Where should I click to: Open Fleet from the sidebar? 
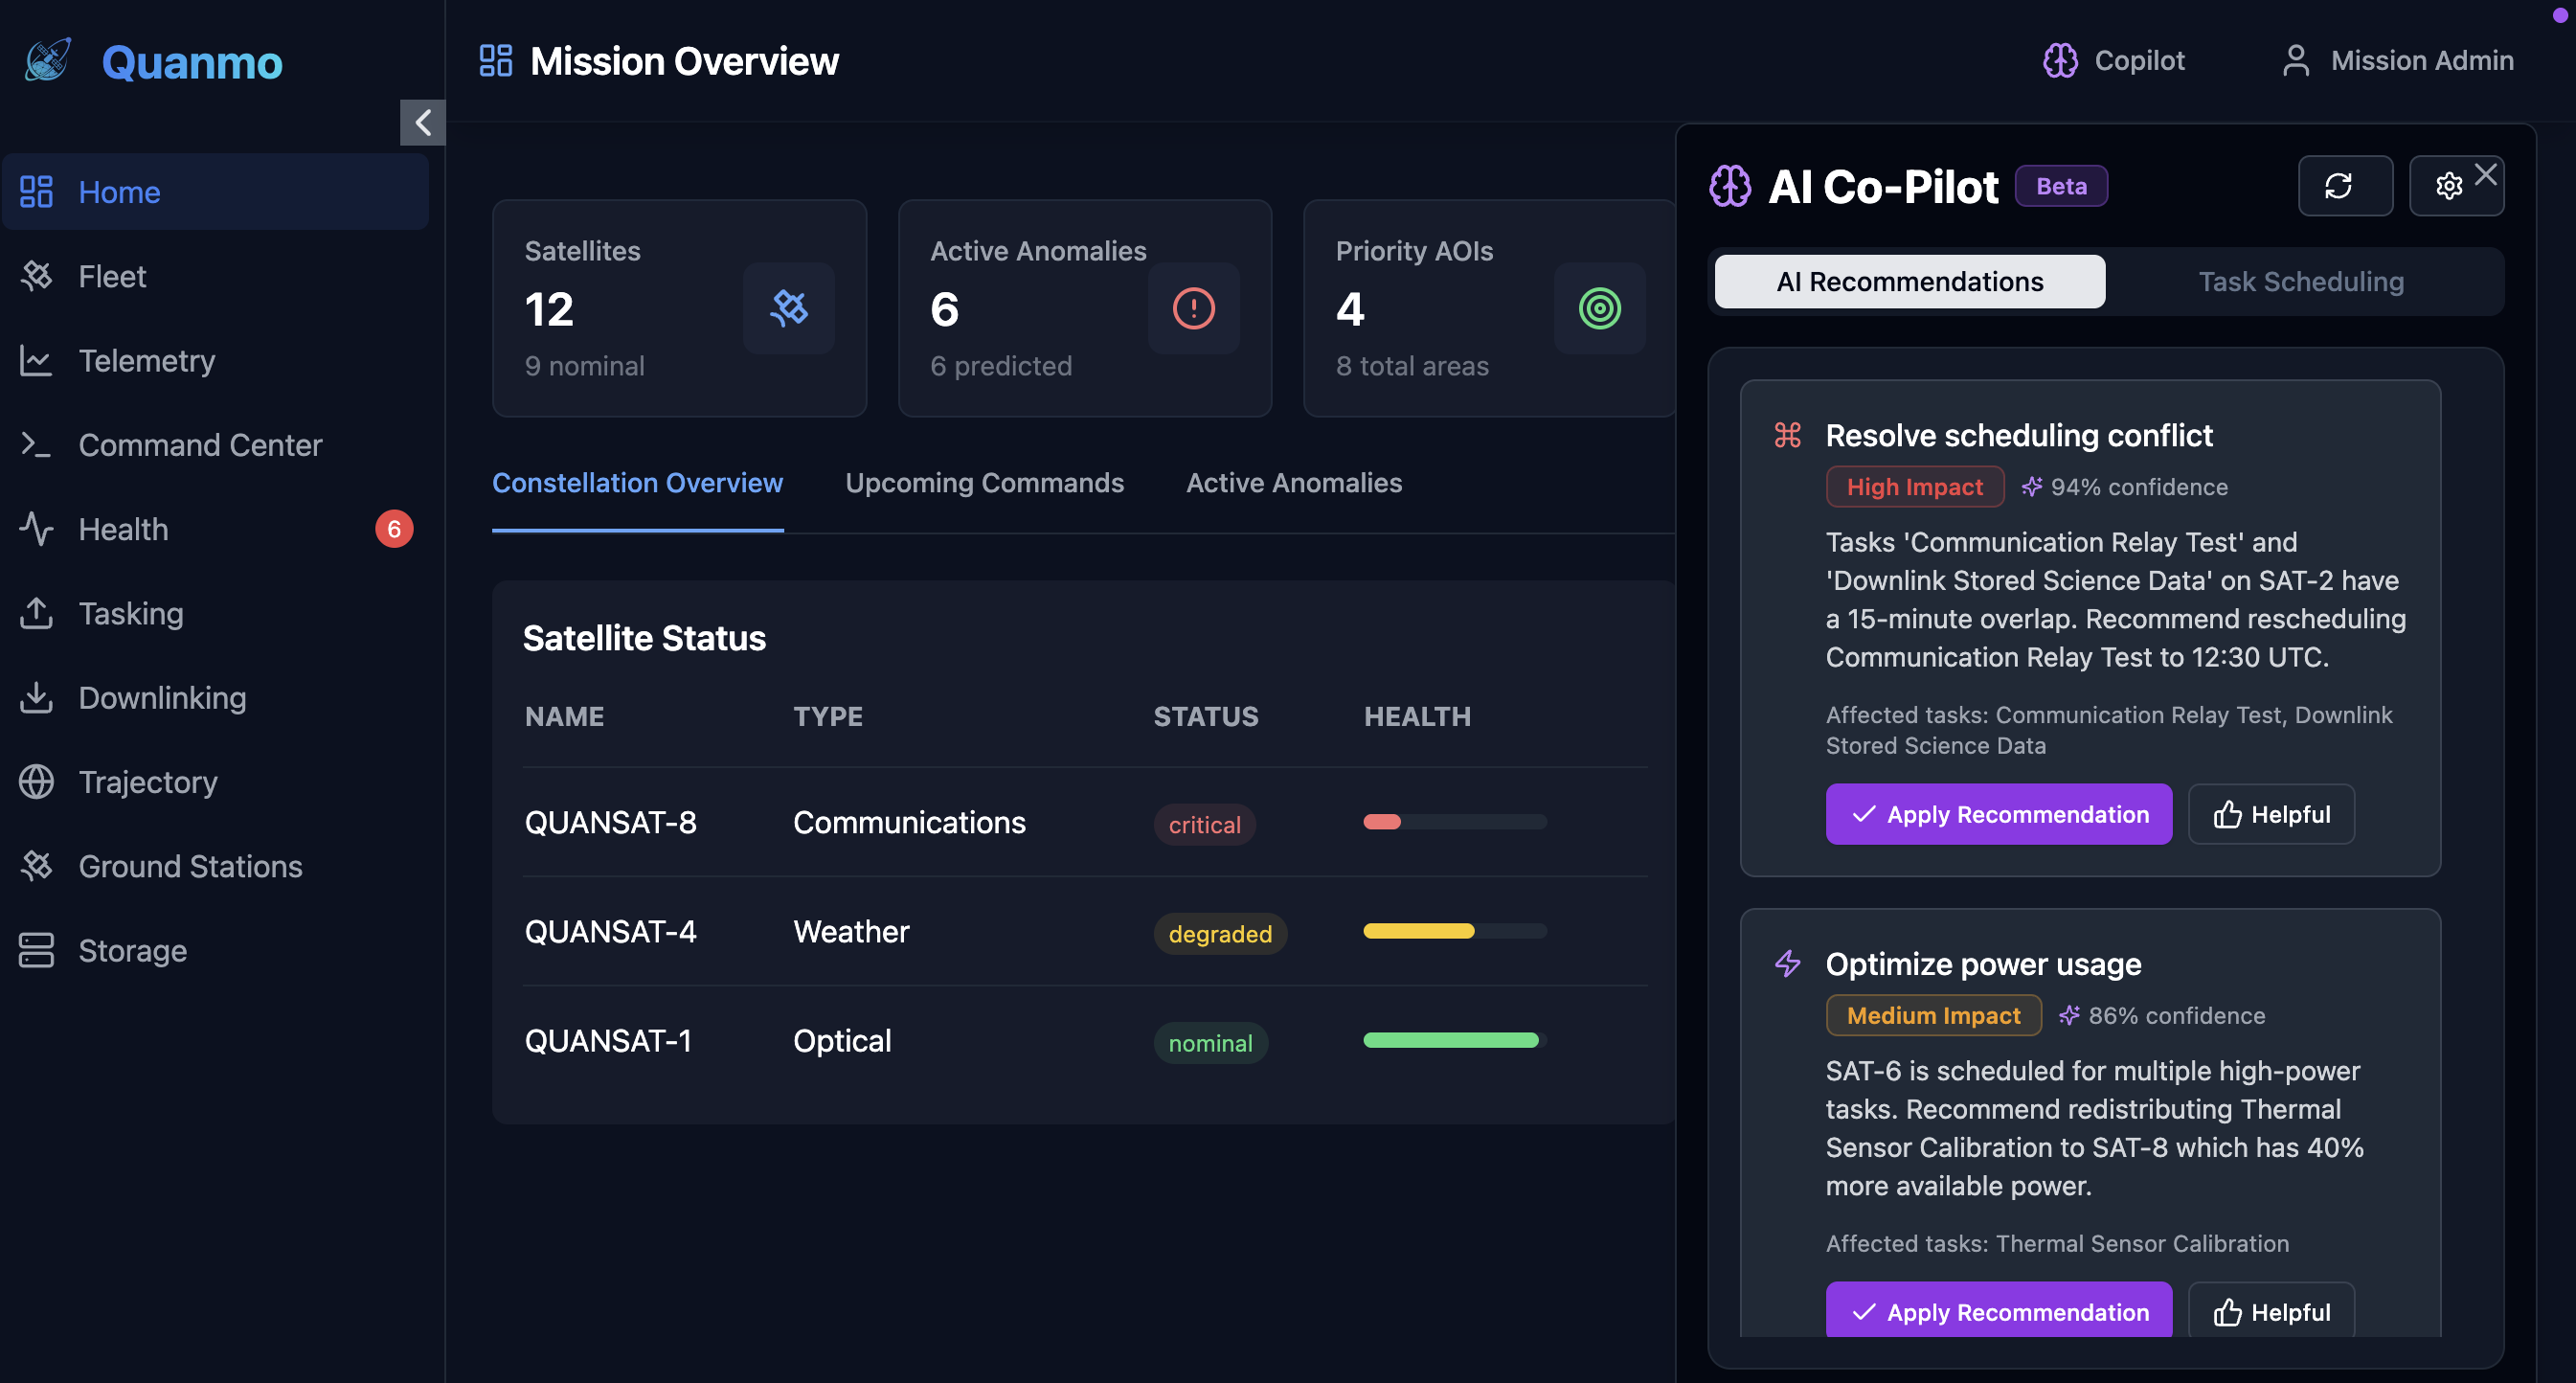click(x=112, y=276)
